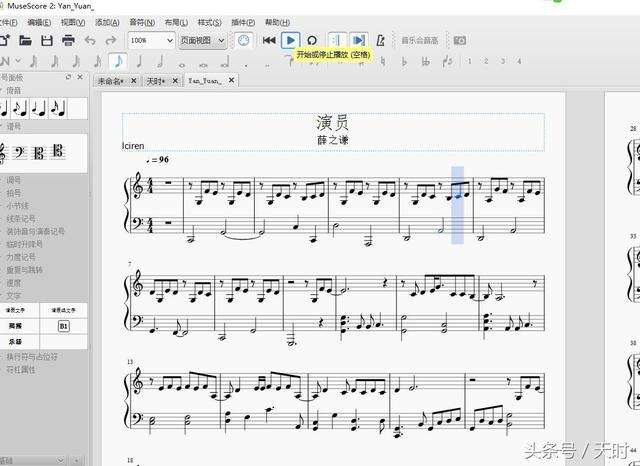Image resolution: width=640 pixels, height=466 pixels.
Task: Select the highlighted eighth note duration
Action: point(118,62)
